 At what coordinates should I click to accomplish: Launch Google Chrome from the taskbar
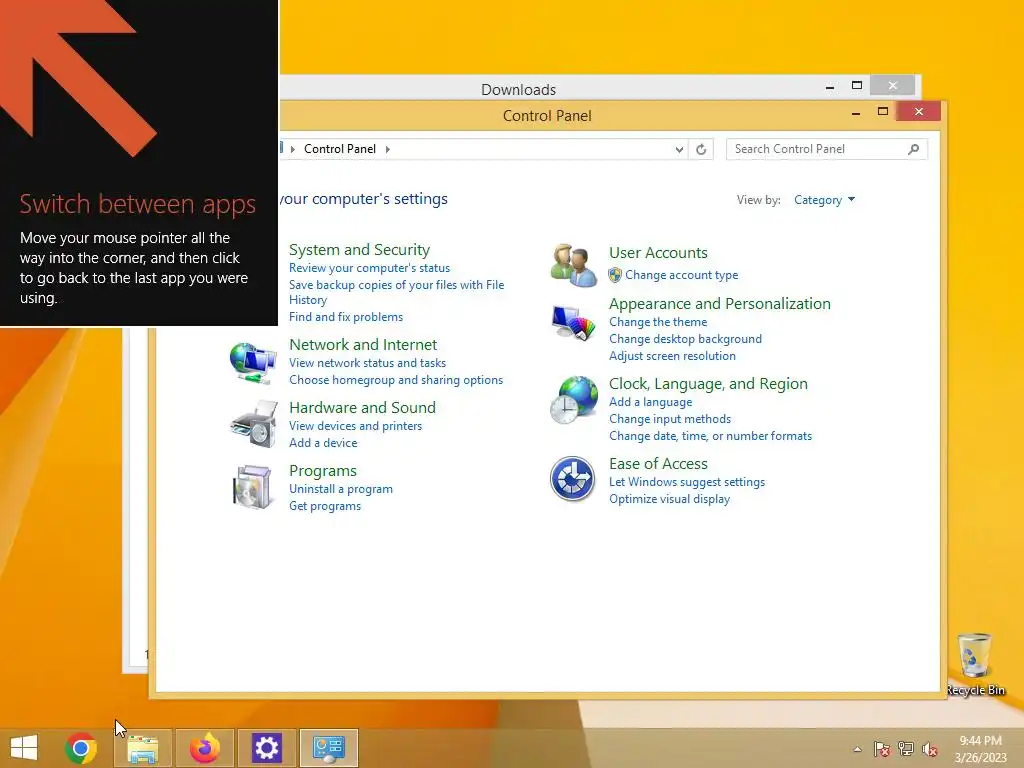coord(81,748)
